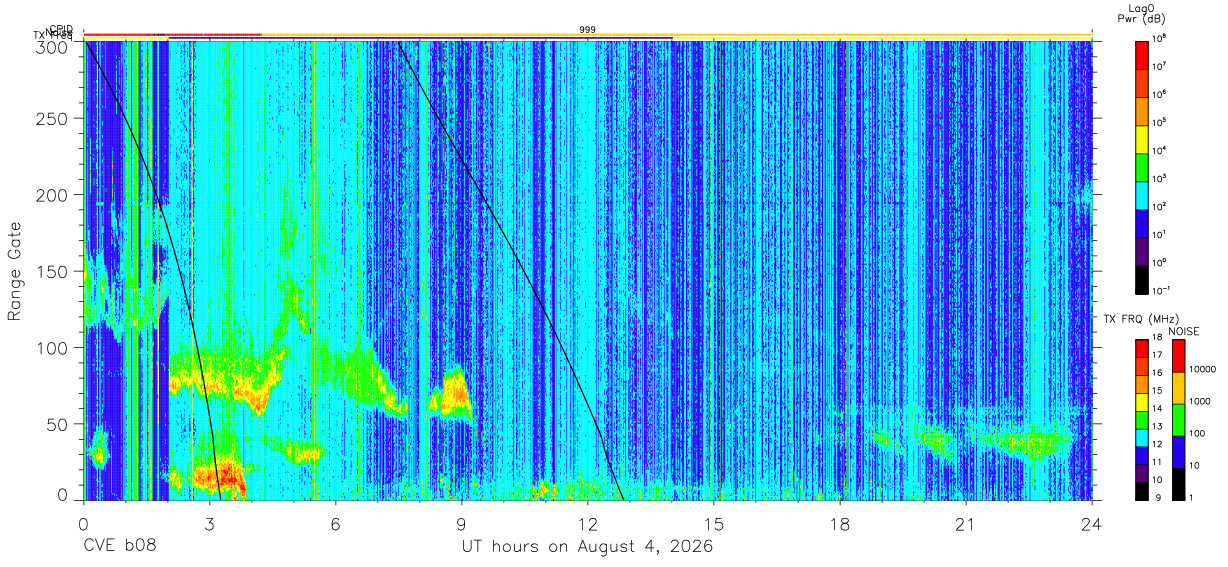This screenshot has height=567, width=1228.
Task: Pick the blue segment of the NOISE colorbar
Action: (1178, 450)
